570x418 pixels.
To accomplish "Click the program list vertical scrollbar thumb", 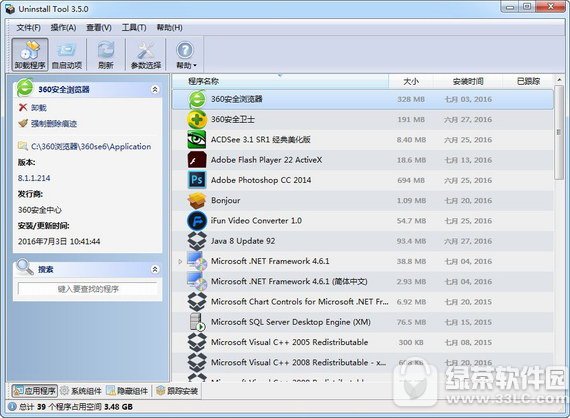I will tap(559, 132).
